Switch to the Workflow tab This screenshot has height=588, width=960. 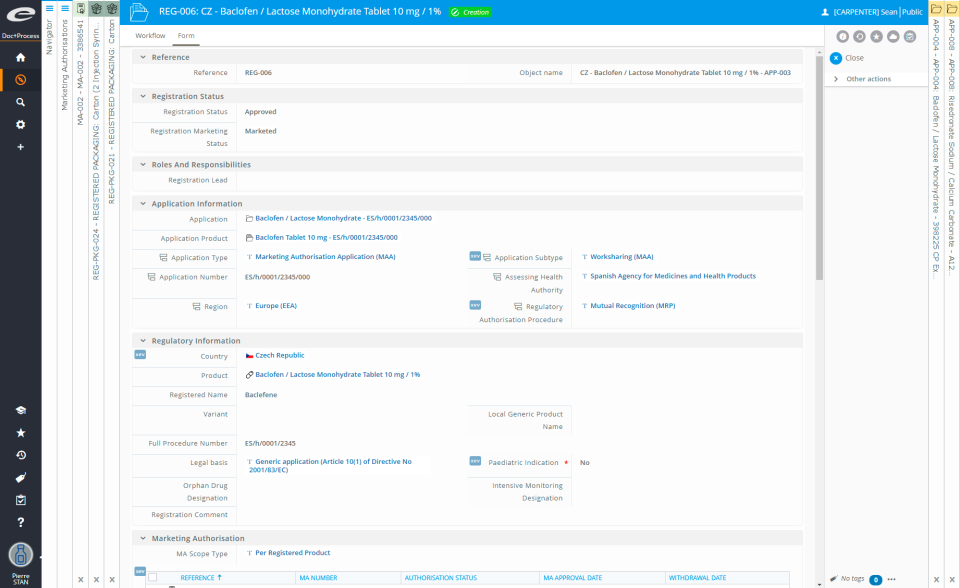pyautogui.click(x=150, y=34)
